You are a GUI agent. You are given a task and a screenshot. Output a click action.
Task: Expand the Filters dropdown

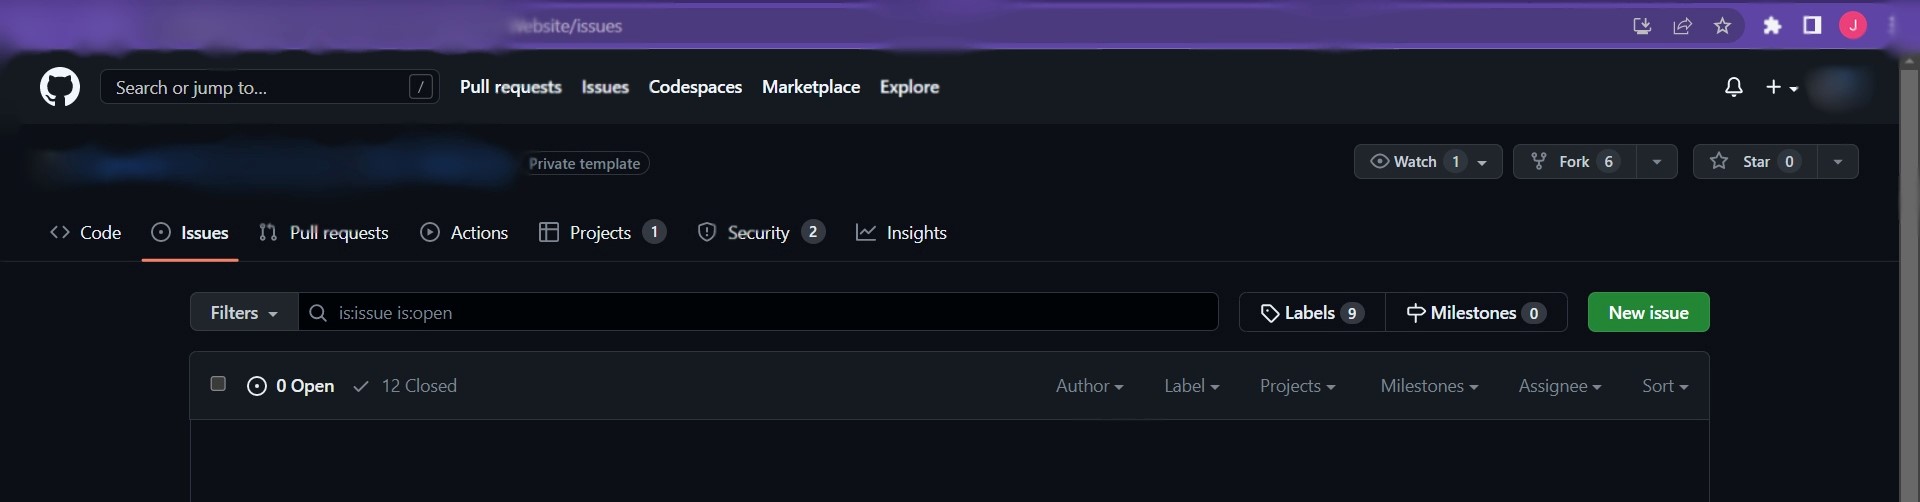click(244, 312)
